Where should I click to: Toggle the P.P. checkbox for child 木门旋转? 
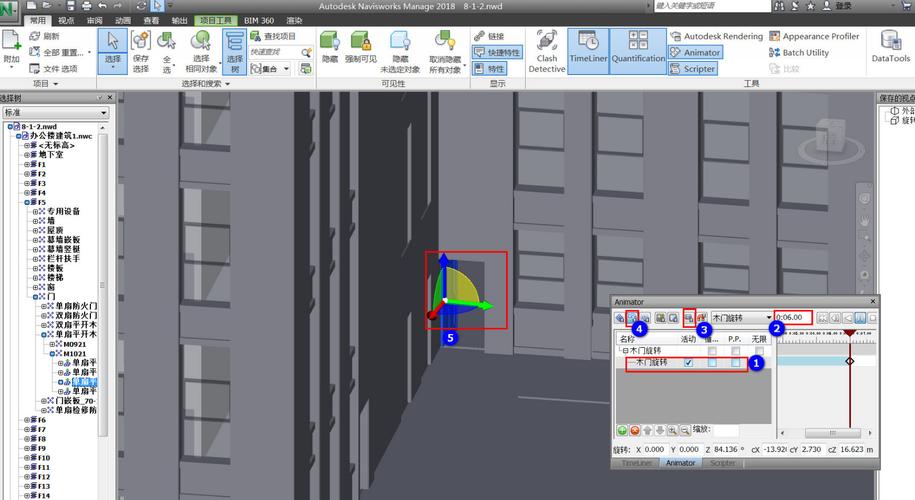736,363
